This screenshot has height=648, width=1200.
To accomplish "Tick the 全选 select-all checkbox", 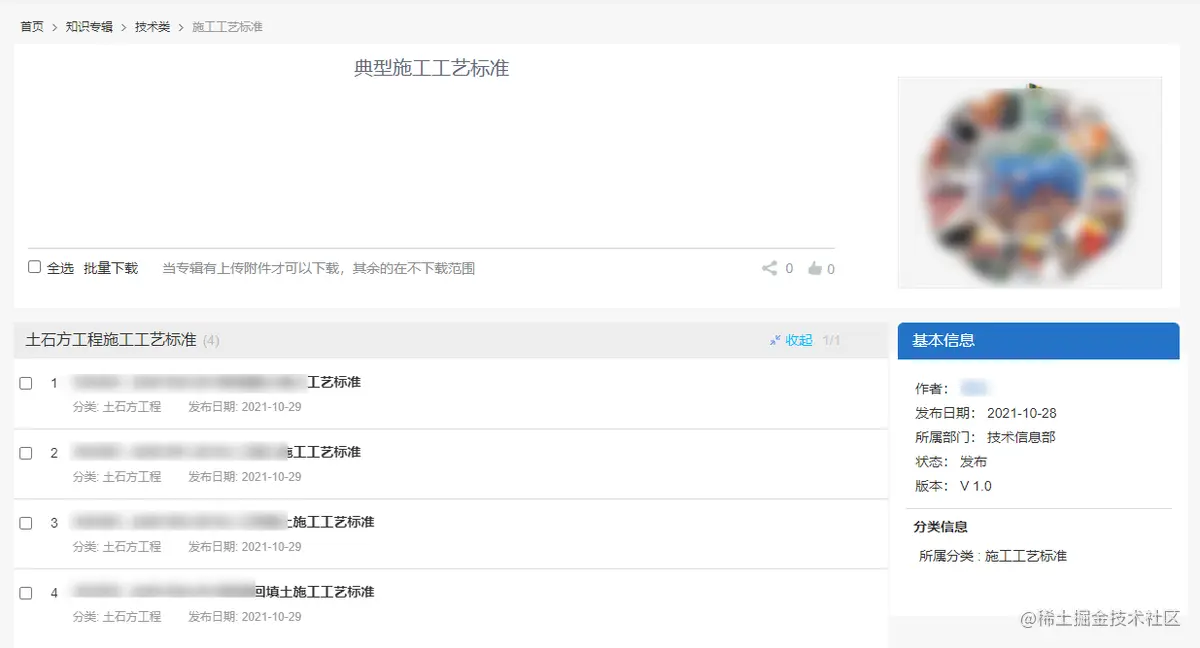I will coord(34,267).
